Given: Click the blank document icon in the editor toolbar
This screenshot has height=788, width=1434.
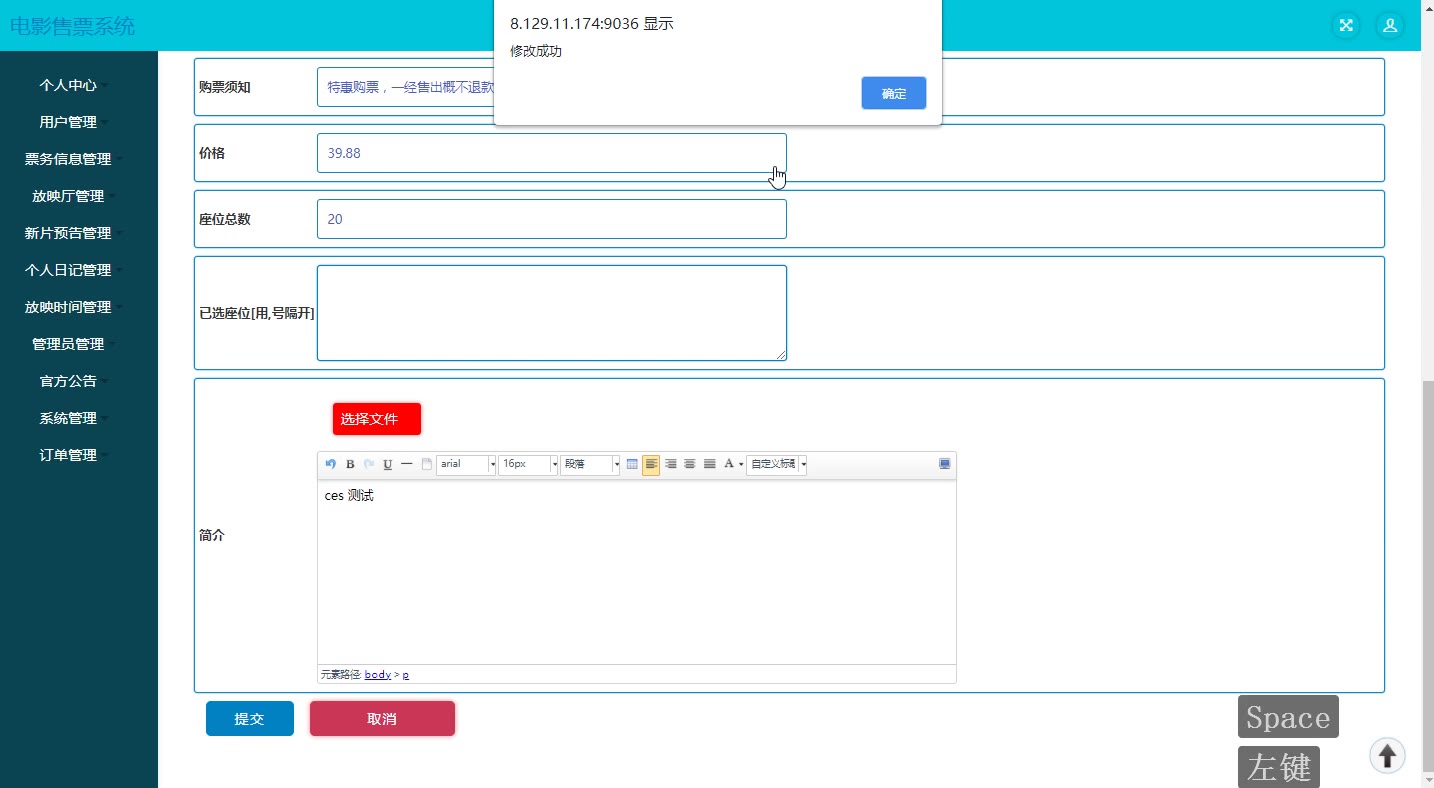Looking at the screenshot, I should (426, 464).
